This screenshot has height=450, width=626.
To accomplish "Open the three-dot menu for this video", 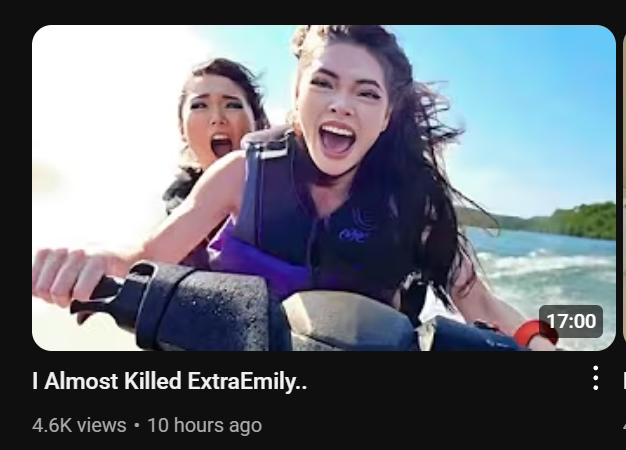I will 595,378.
